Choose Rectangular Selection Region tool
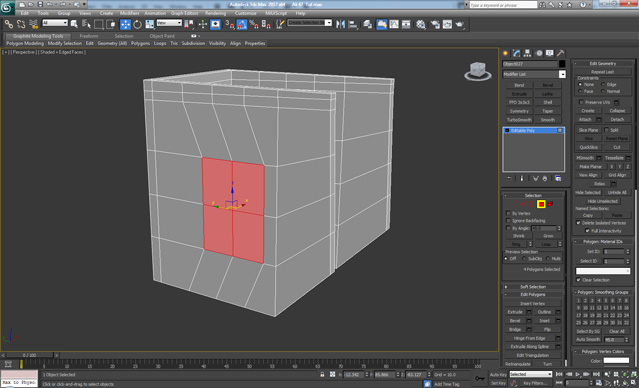This screenshot has height=388, width=639. 99,24
